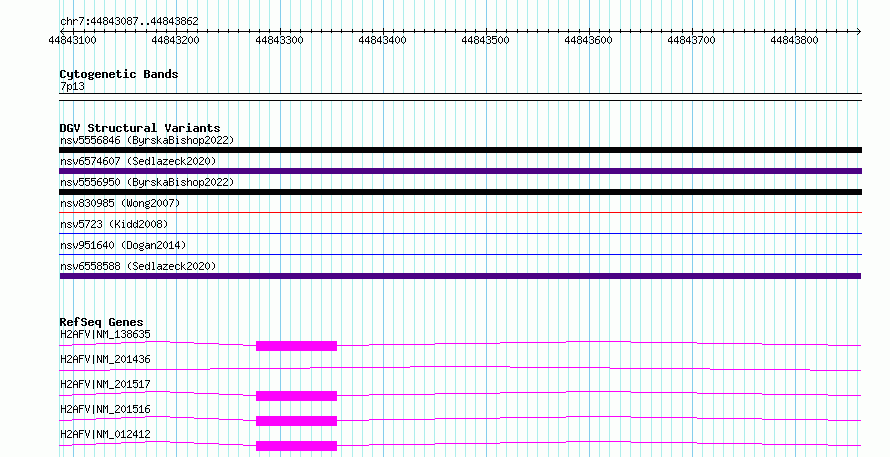Viewport: 890px width, 457px height.
Task: Open the nsv951640 (Dogan2014) variant label
Action: tap(123, 245)
